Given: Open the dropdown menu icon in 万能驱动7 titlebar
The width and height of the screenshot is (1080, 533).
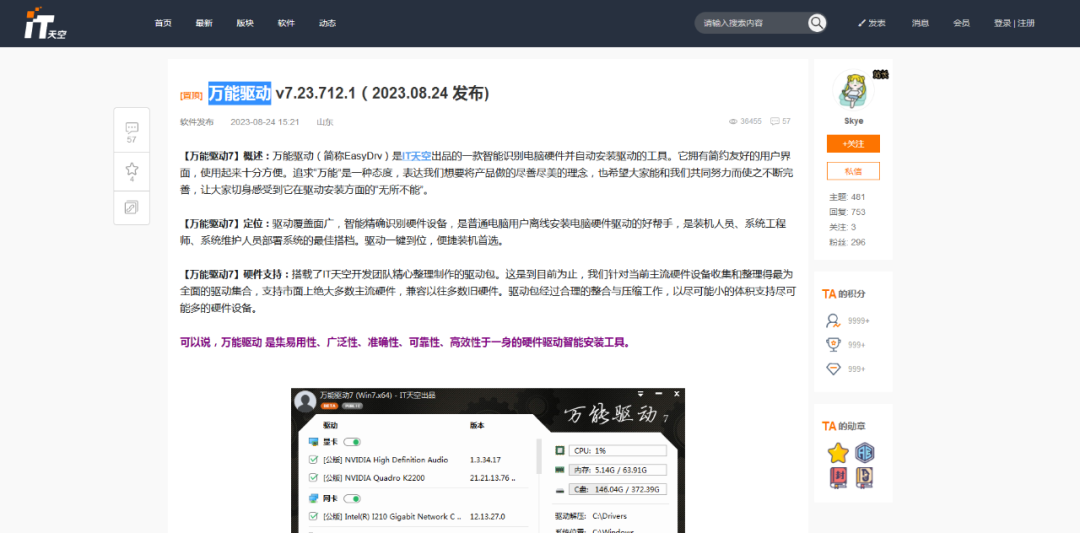Looking at the screenshot, I should 641,395.
